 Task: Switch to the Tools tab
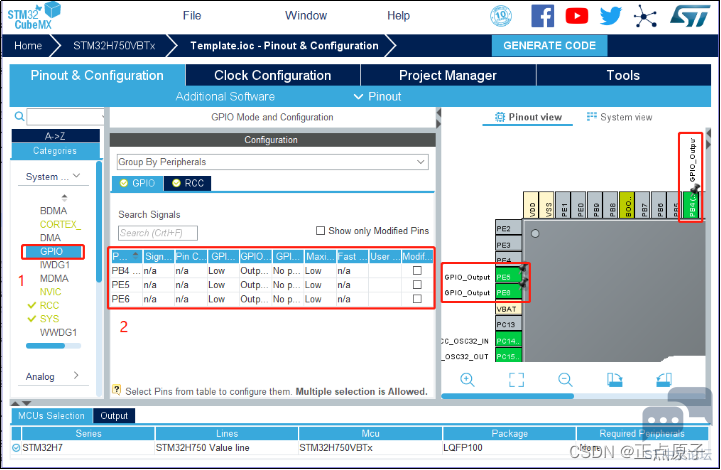point(623,75)
